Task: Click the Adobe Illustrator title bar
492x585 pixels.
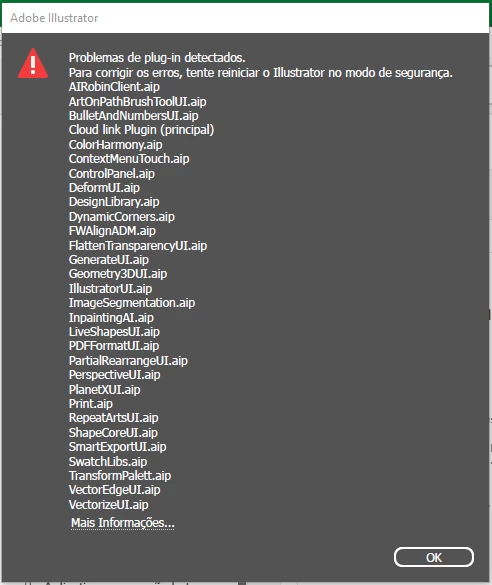Action: click(x=245, y=18)
